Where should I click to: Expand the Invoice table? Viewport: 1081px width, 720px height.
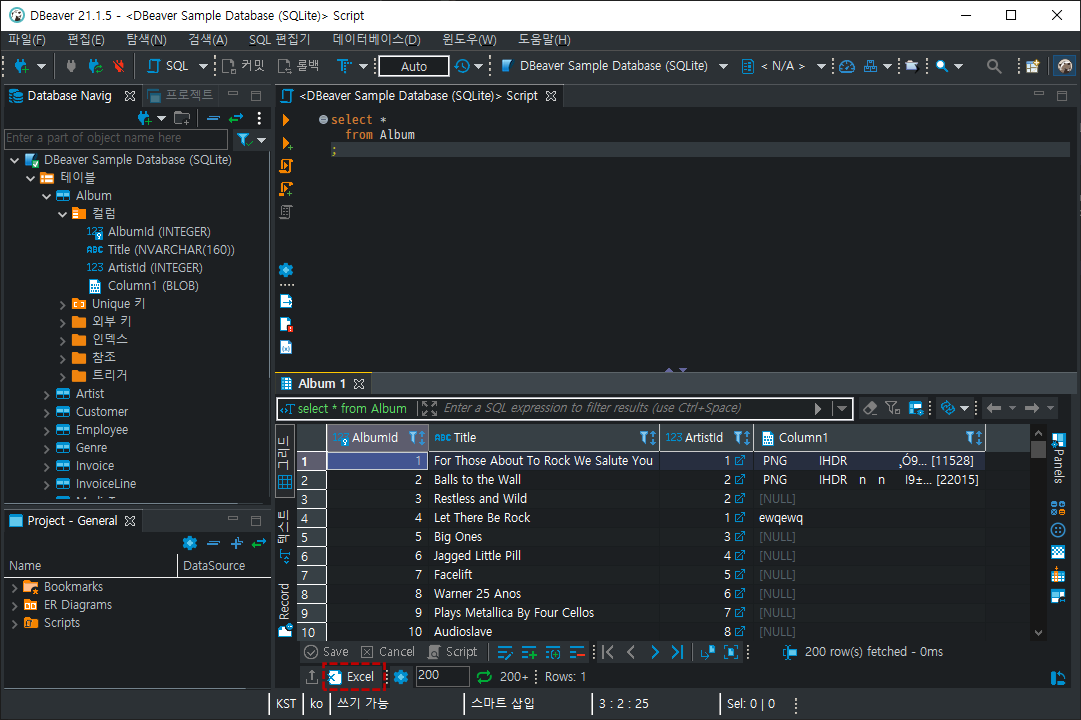coord(46,466)
